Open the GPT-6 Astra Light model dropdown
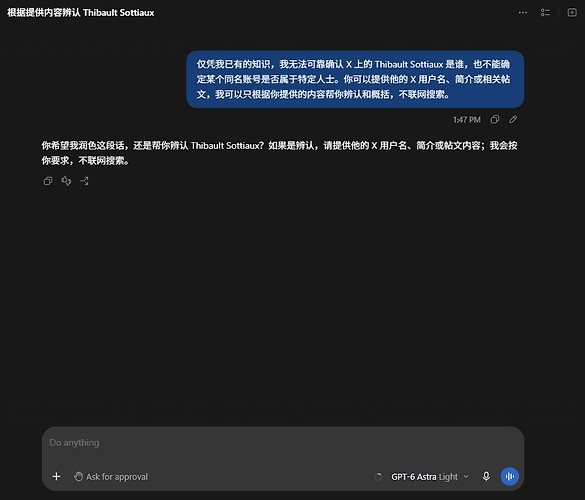The height and width of the screenshot is (500, 585). 429,476
